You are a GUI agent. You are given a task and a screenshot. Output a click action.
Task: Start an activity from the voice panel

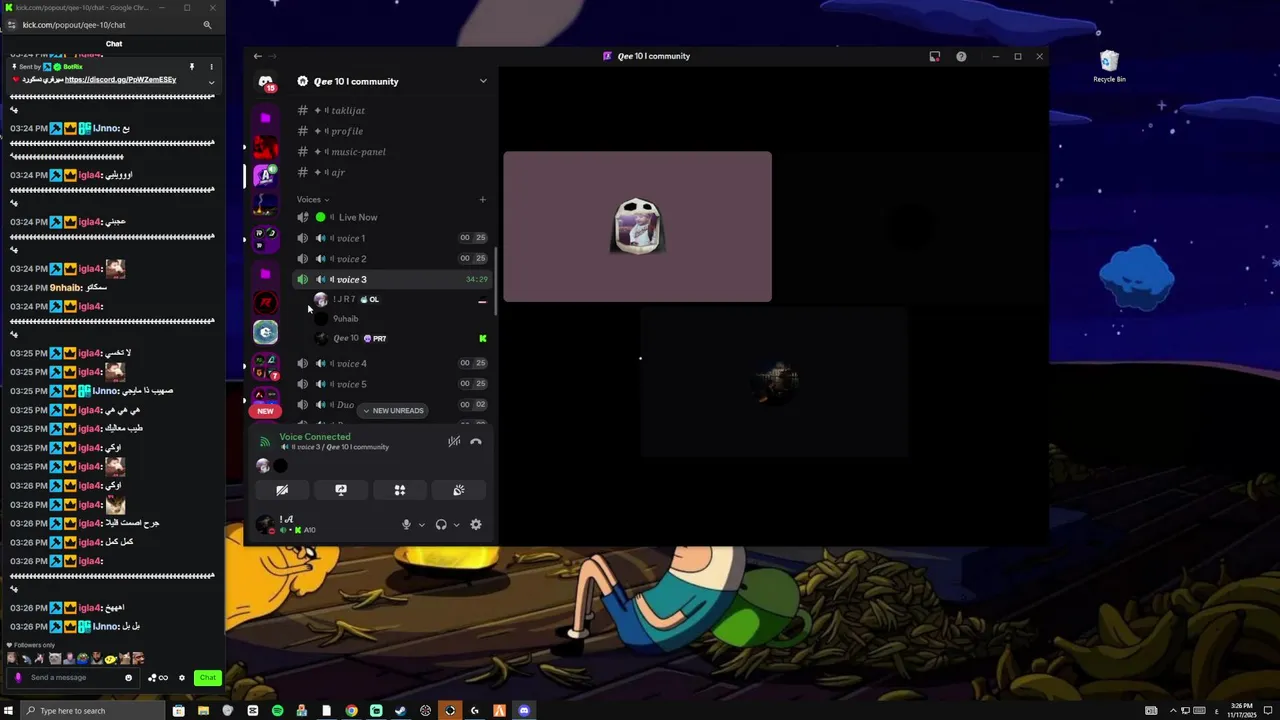coord(400,490)
